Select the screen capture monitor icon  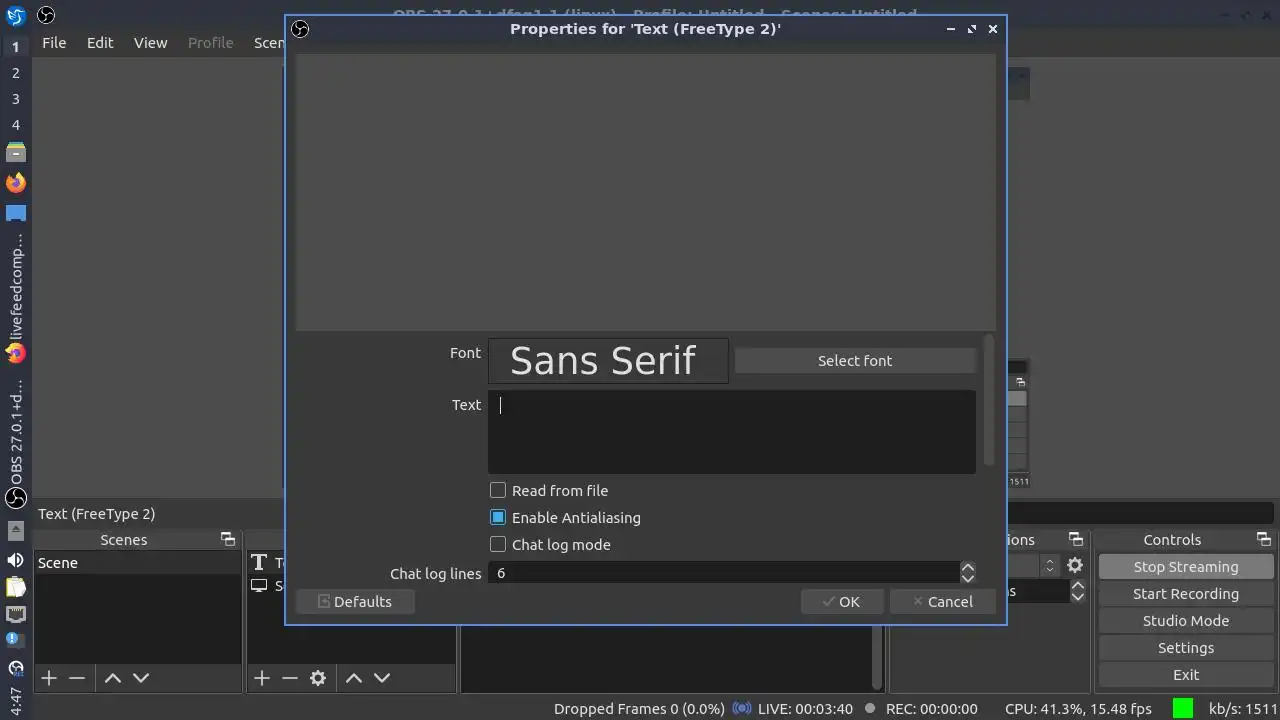[x=259, y=586]
